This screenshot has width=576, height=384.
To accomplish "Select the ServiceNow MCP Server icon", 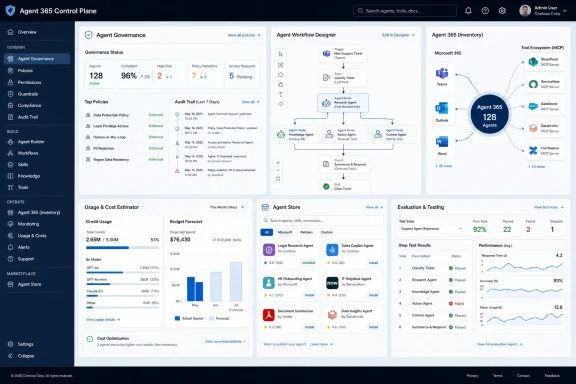I will 533,84.
